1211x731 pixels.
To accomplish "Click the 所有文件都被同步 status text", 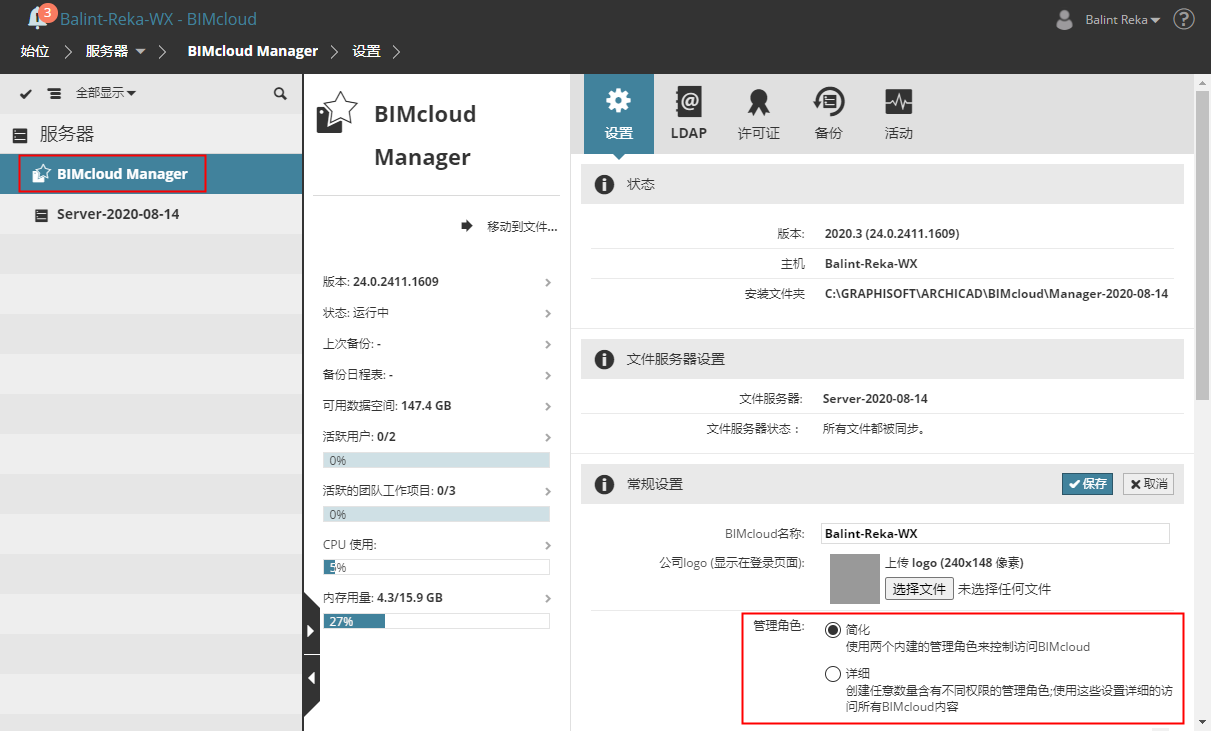I will coord(873,429).
